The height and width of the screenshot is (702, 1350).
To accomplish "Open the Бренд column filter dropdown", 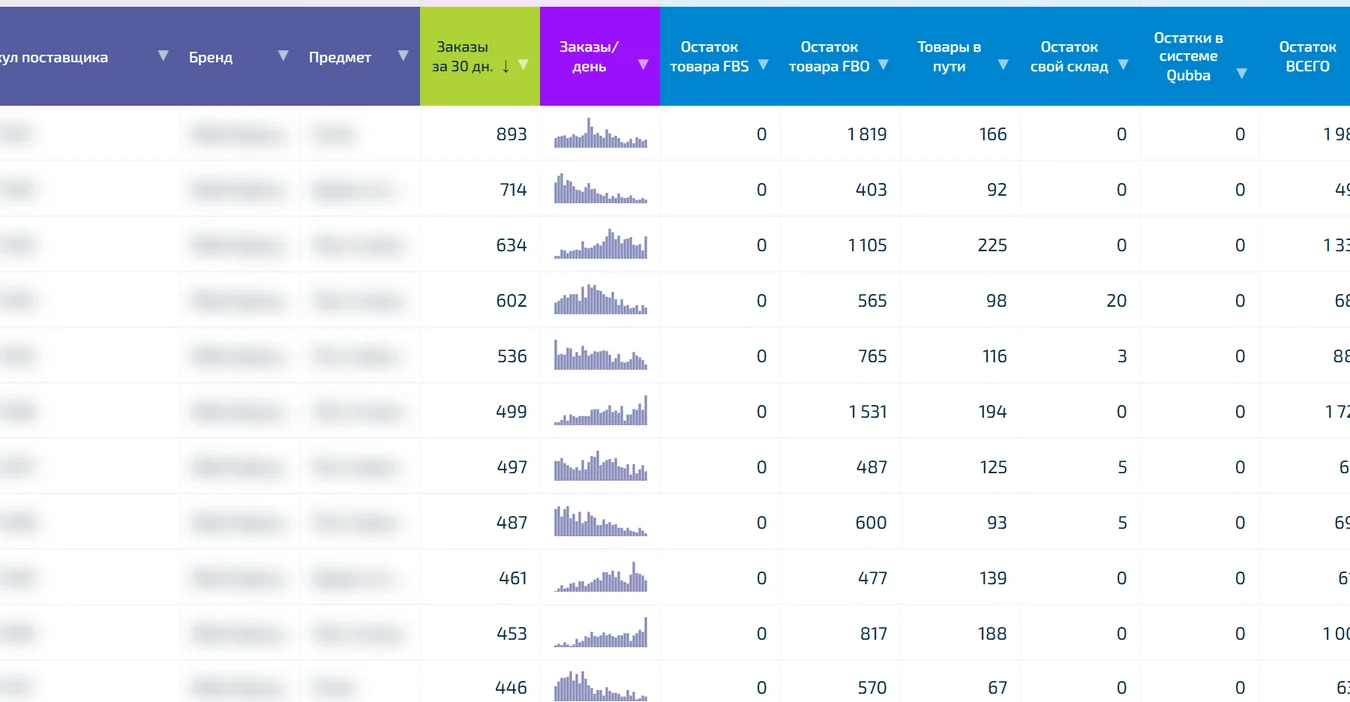I will pyautogui.click(x=283, y=56).
